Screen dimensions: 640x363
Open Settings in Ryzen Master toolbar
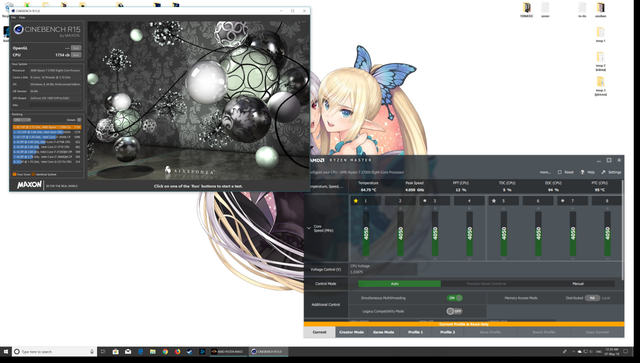611,172
